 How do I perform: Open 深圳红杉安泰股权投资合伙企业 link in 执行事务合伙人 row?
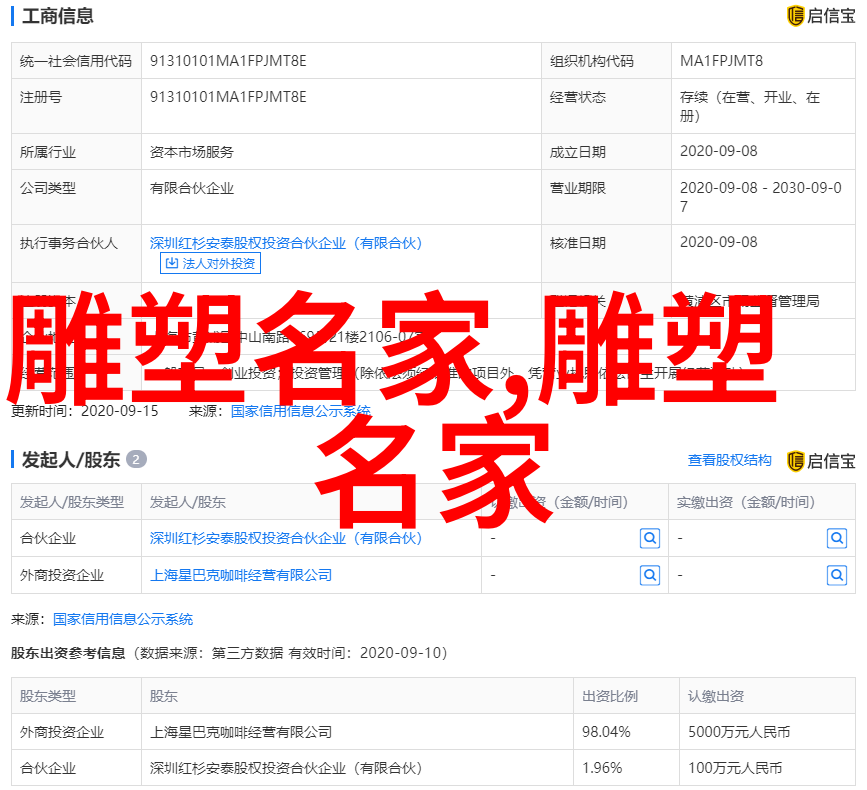click(286, 243)
